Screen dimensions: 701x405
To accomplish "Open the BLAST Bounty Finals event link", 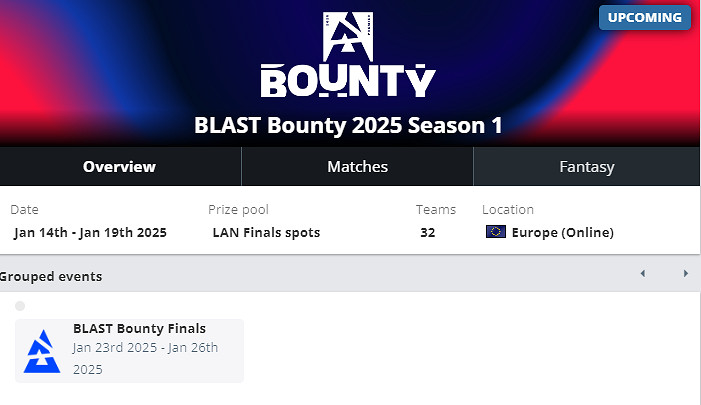I will pyautogui.click(x=139, y=328).
